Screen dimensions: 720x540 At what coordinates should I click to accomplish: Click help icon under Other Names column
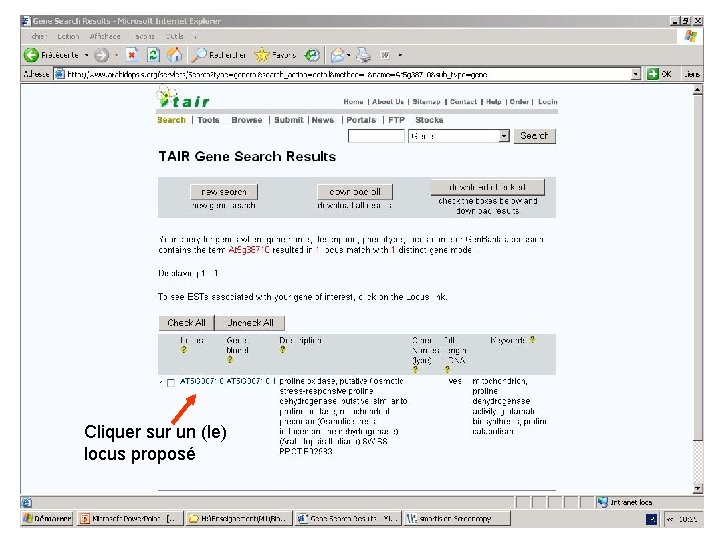click(416, 369)
